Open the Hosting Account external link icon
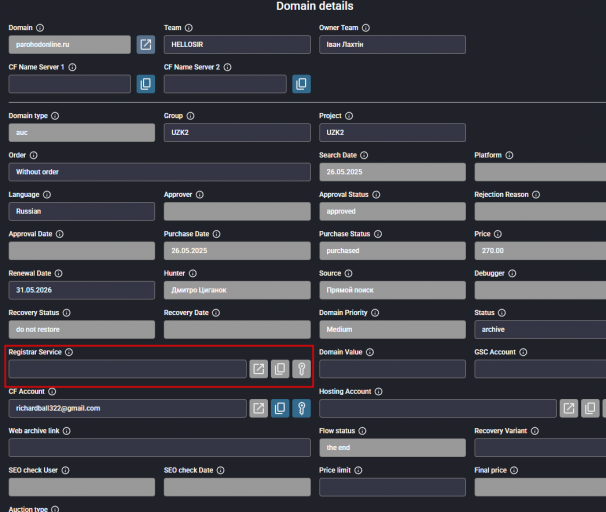This screenshot has height=512, width=606. (x=569, y=408)
